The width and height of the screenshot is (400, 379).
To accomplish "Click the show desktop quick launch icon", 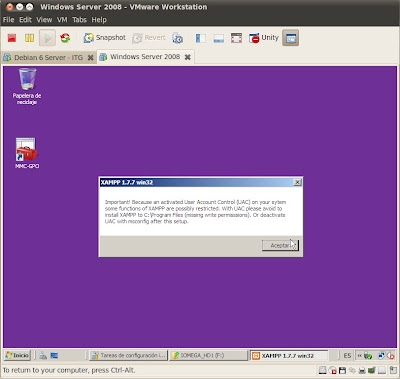I will click(54, 356).
